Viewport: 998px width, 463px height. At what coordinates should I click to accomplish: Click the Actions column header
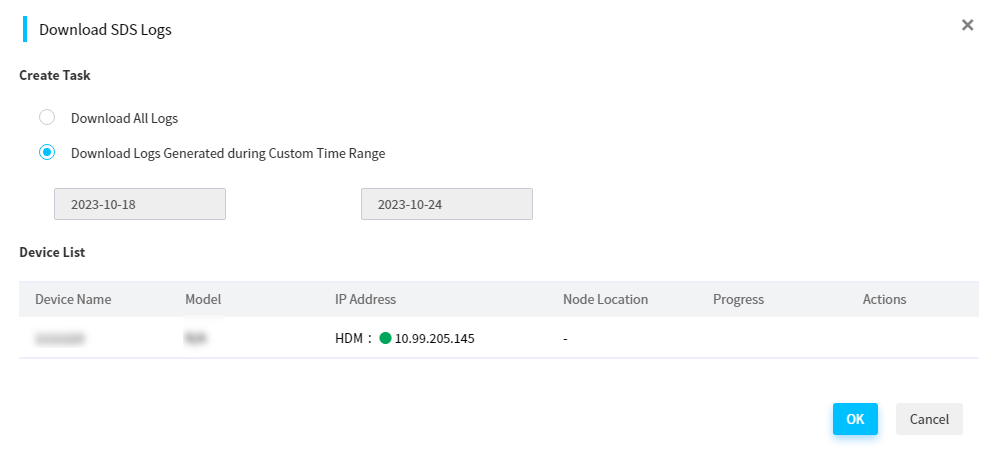pos(885,299)
